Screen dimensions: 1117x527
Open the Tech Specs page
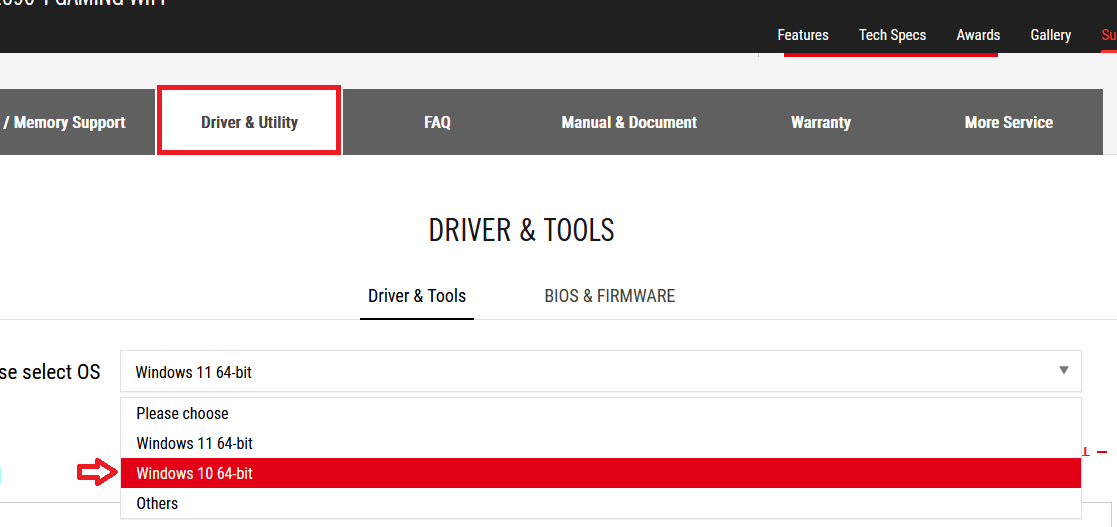click(892, 35)
